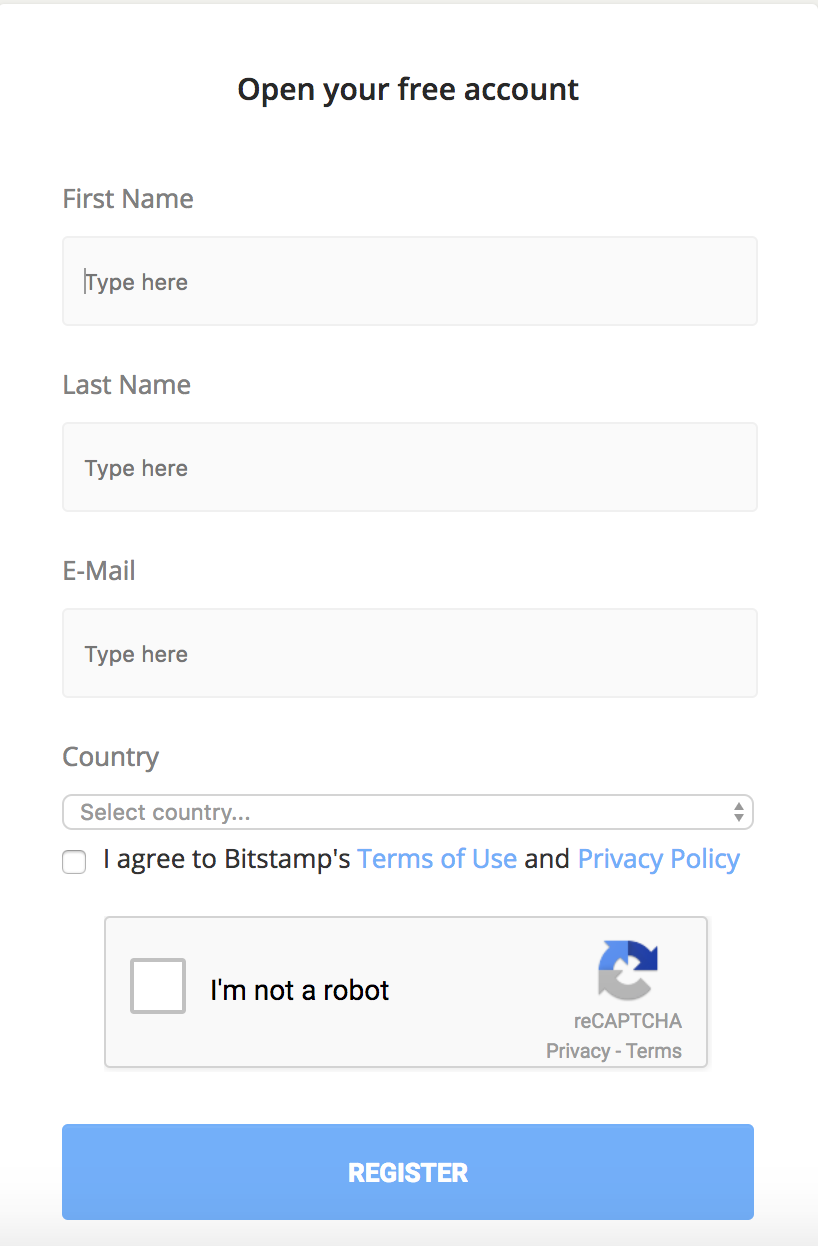The width and height of the screenshot is (818, 1246).
Task: Click the "I'm not a robot" text
Action: 300,990
